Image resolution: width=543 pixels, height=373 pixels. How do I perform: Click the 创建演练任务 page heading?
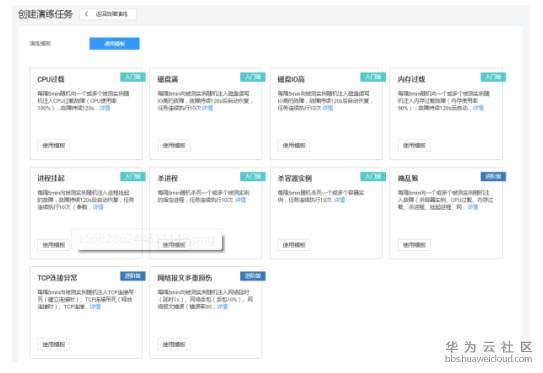pos(45,14)
